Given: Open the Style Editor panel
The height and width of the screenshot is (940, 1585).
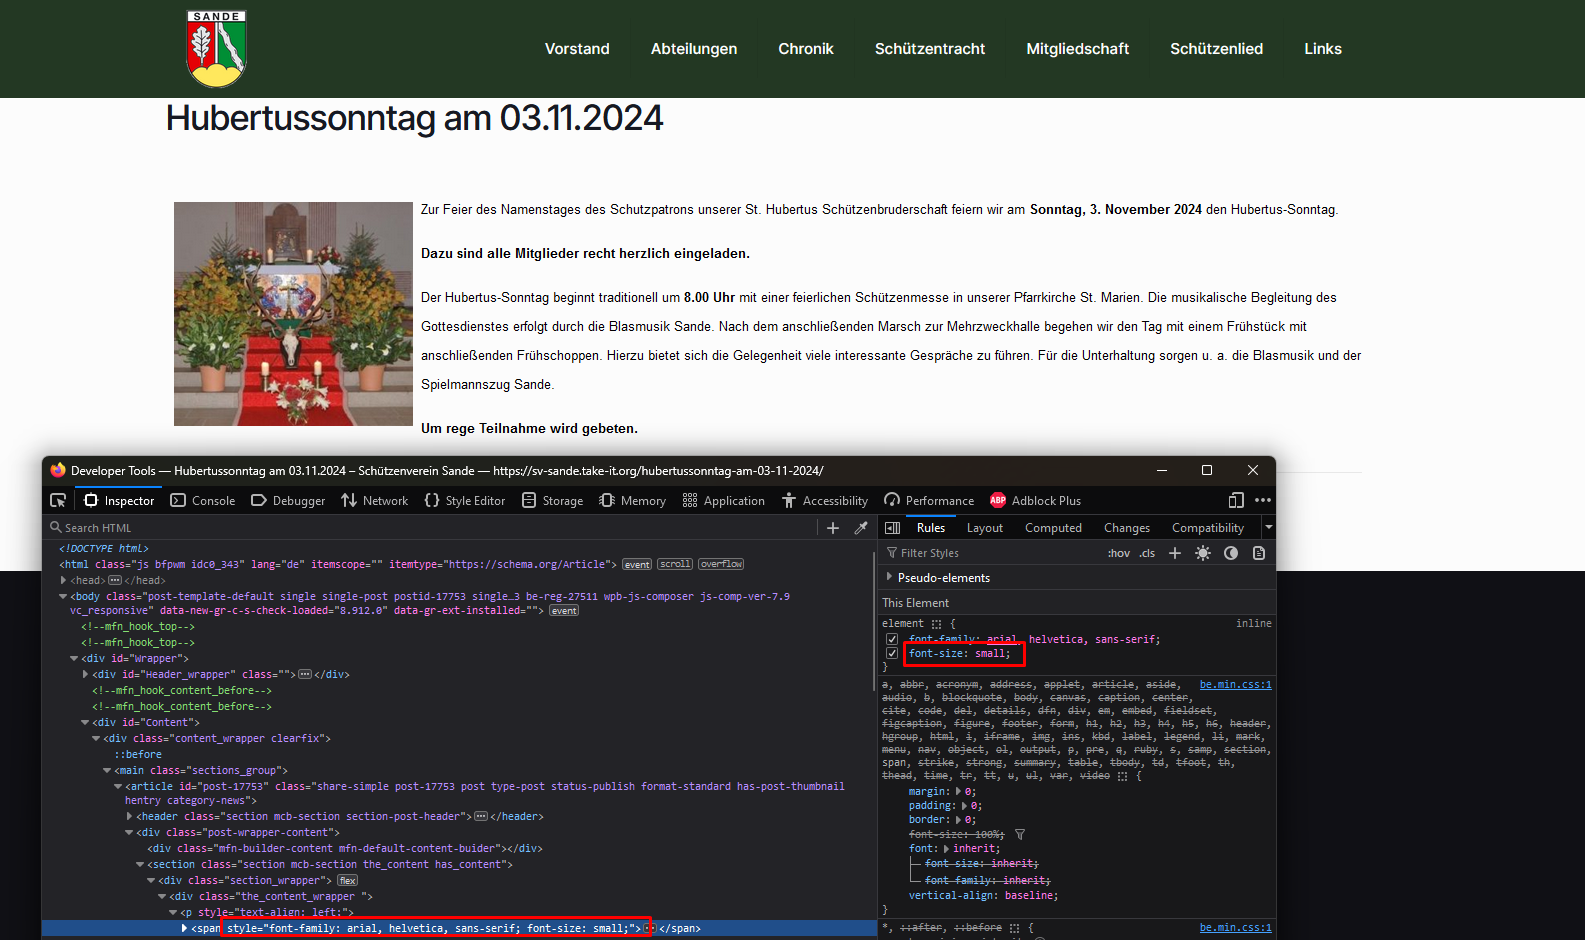Looking at the screenshot, I should [x=465, y=500].
